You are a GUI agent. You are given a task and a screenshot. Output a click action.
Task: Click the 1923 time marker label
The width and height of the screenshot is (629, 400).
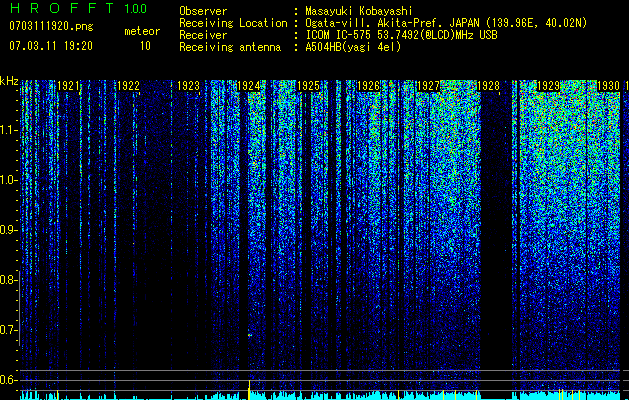(189, 86)
